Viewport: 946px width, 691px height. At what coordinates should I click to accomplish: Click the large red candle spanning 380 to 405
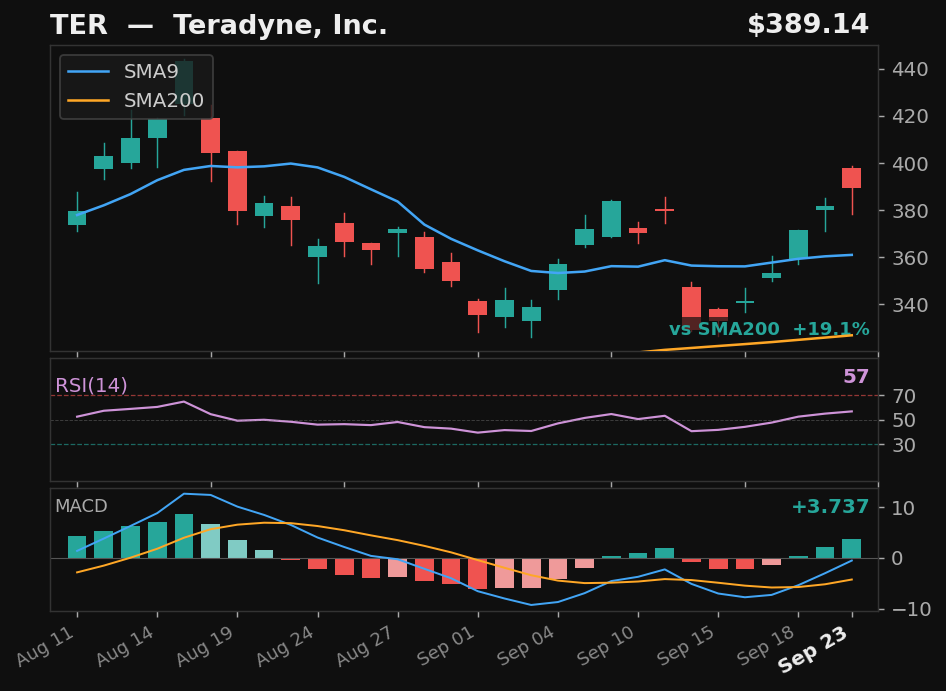237,181
